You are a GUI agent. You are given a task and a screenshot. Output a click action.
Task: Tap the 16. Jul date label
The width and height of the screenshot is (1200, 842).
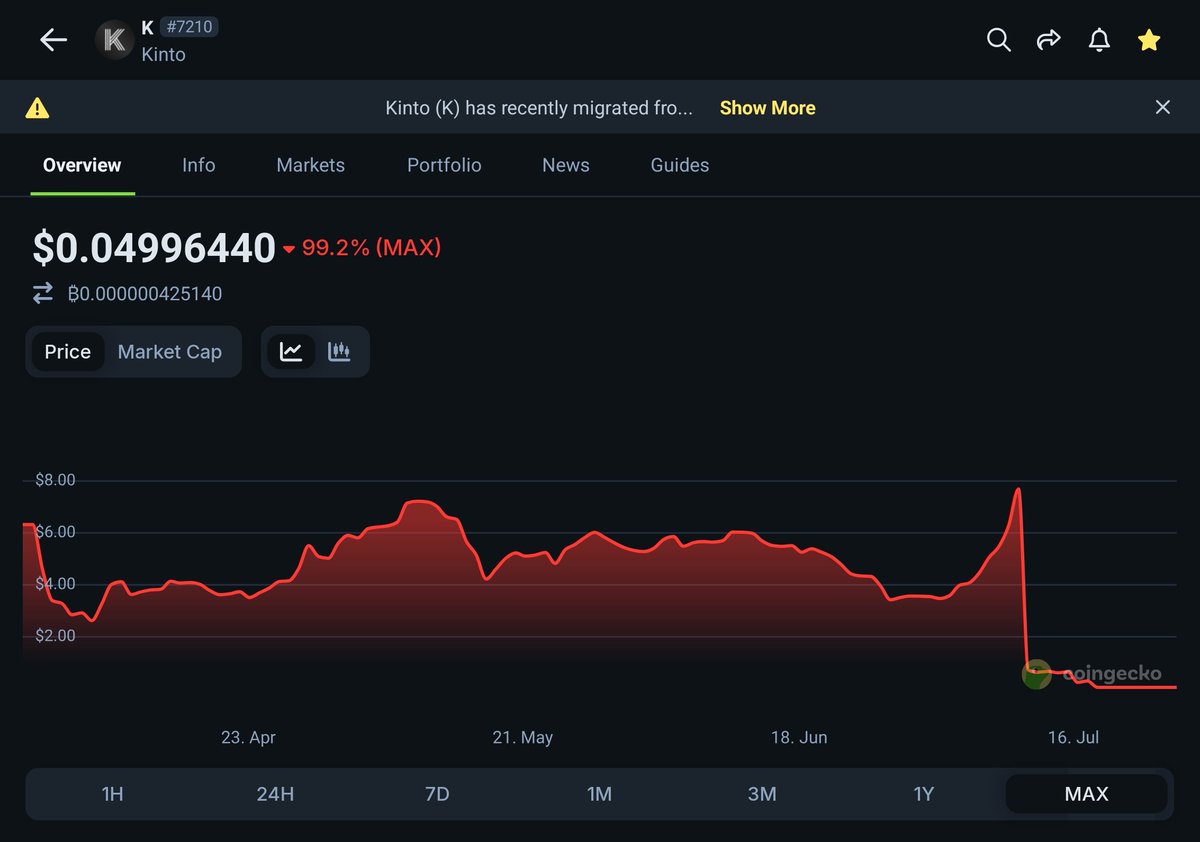(x=1073, y=737)
